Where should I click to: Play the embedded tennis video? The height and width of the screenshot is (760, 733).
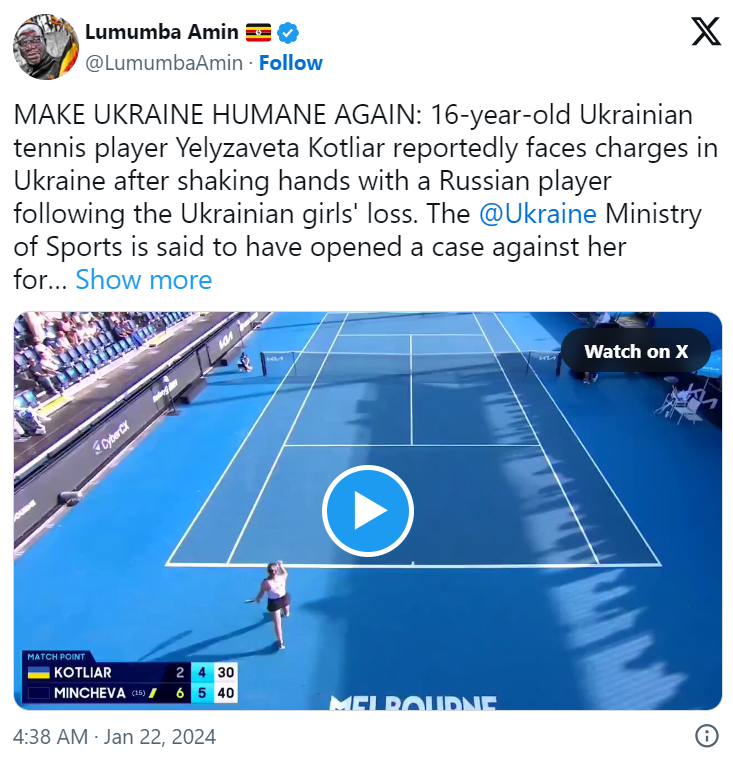[367, 510]
